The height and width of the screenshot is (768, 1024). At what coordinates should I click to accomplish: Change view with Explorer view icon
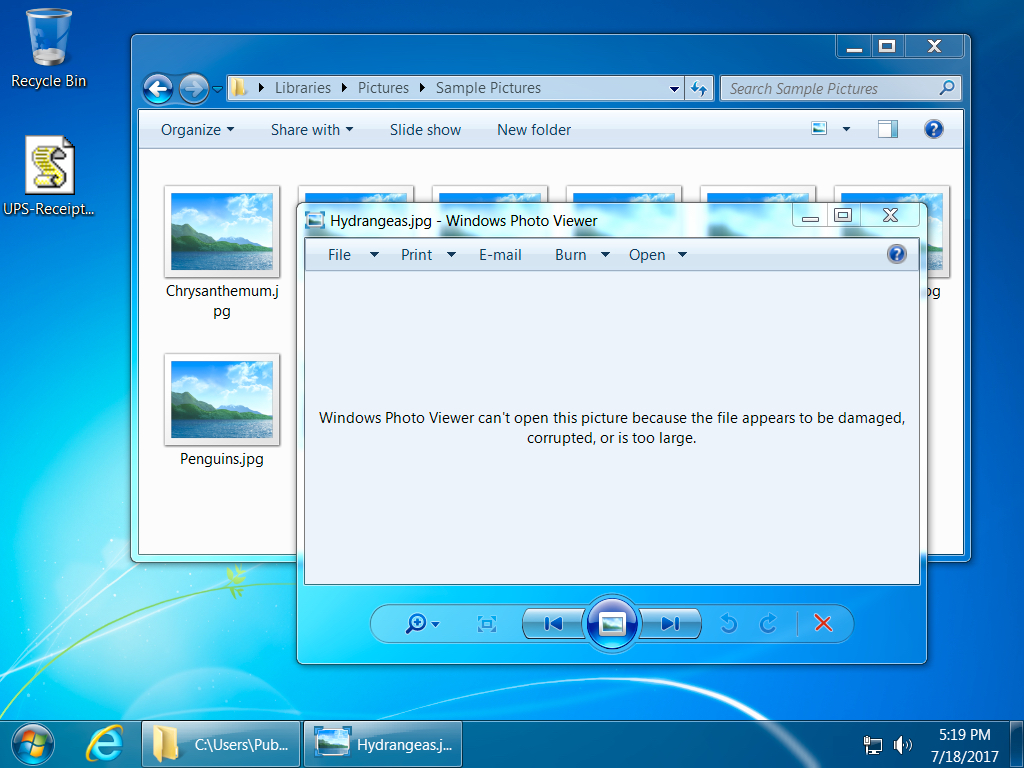(x=819, y=129)
